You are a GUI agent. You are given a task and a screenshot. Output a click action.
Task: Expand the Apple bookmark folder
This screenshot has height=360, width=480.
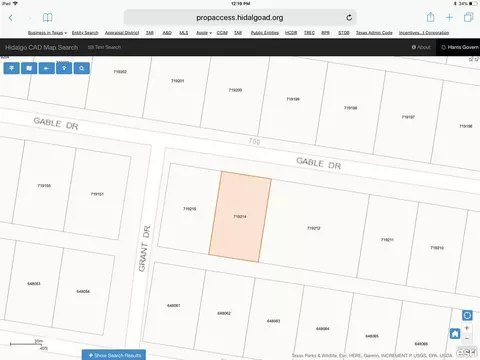click(x=204, y=33)
